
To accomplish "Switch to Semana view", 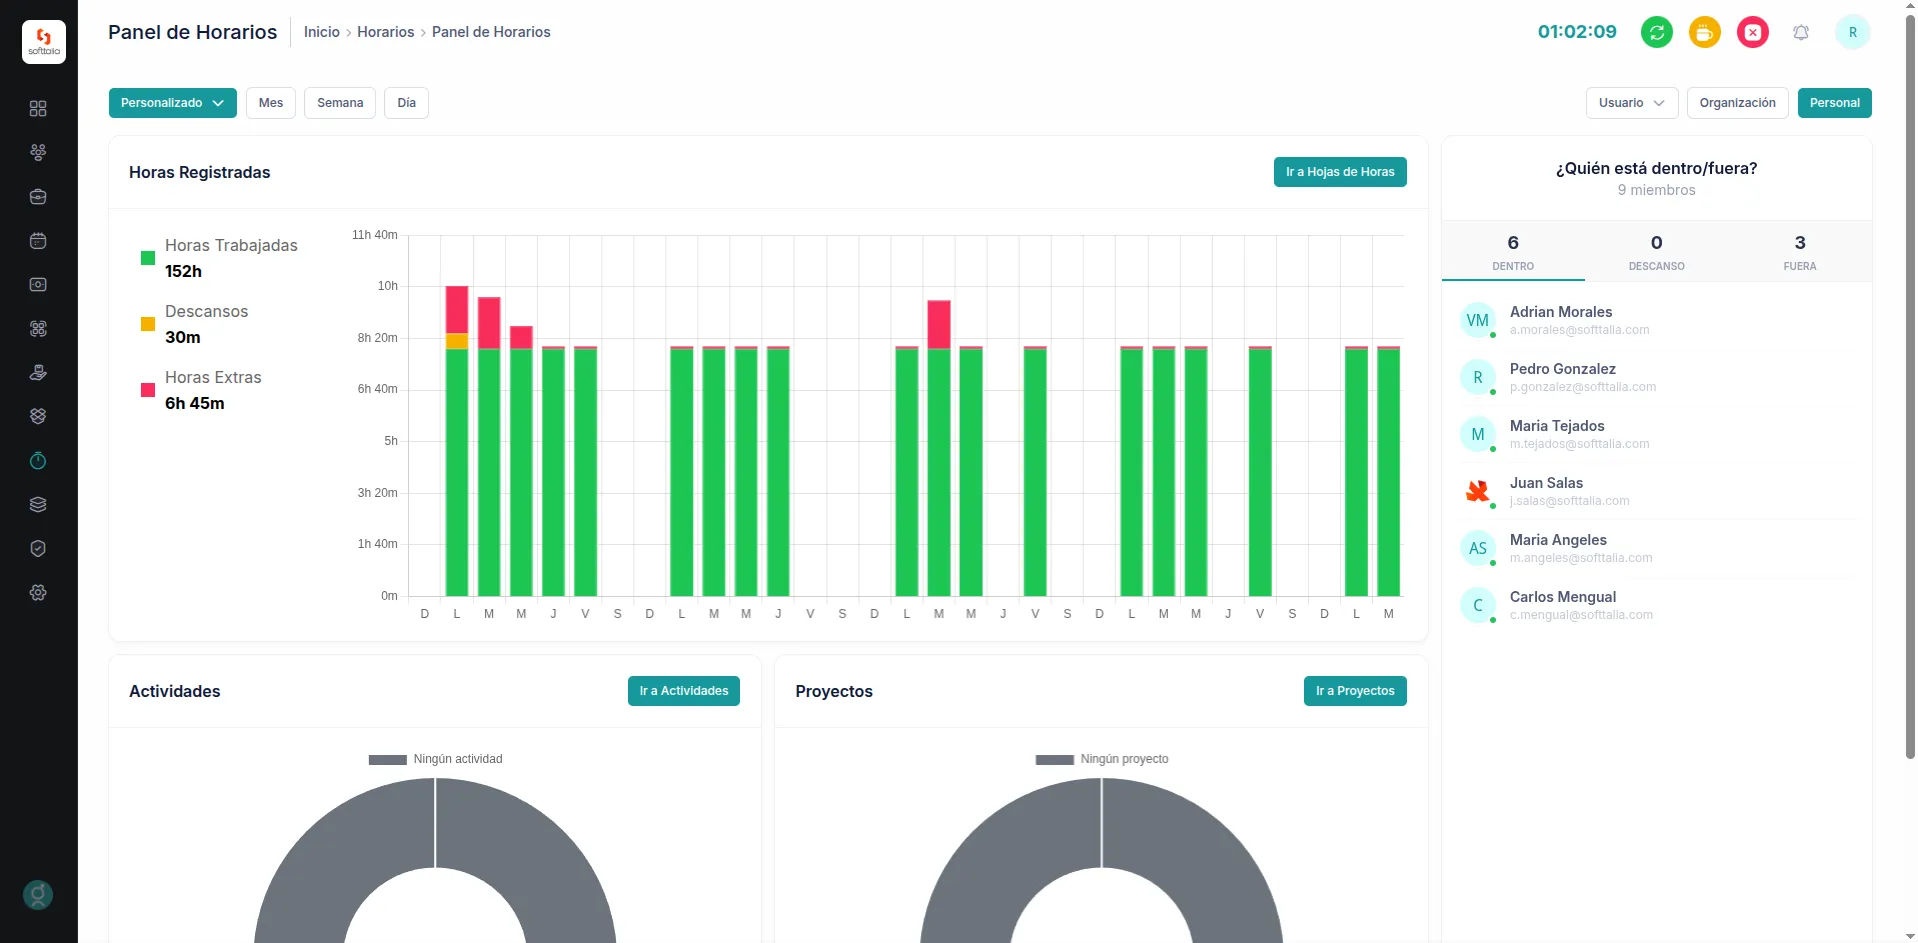I will [340, 103].
